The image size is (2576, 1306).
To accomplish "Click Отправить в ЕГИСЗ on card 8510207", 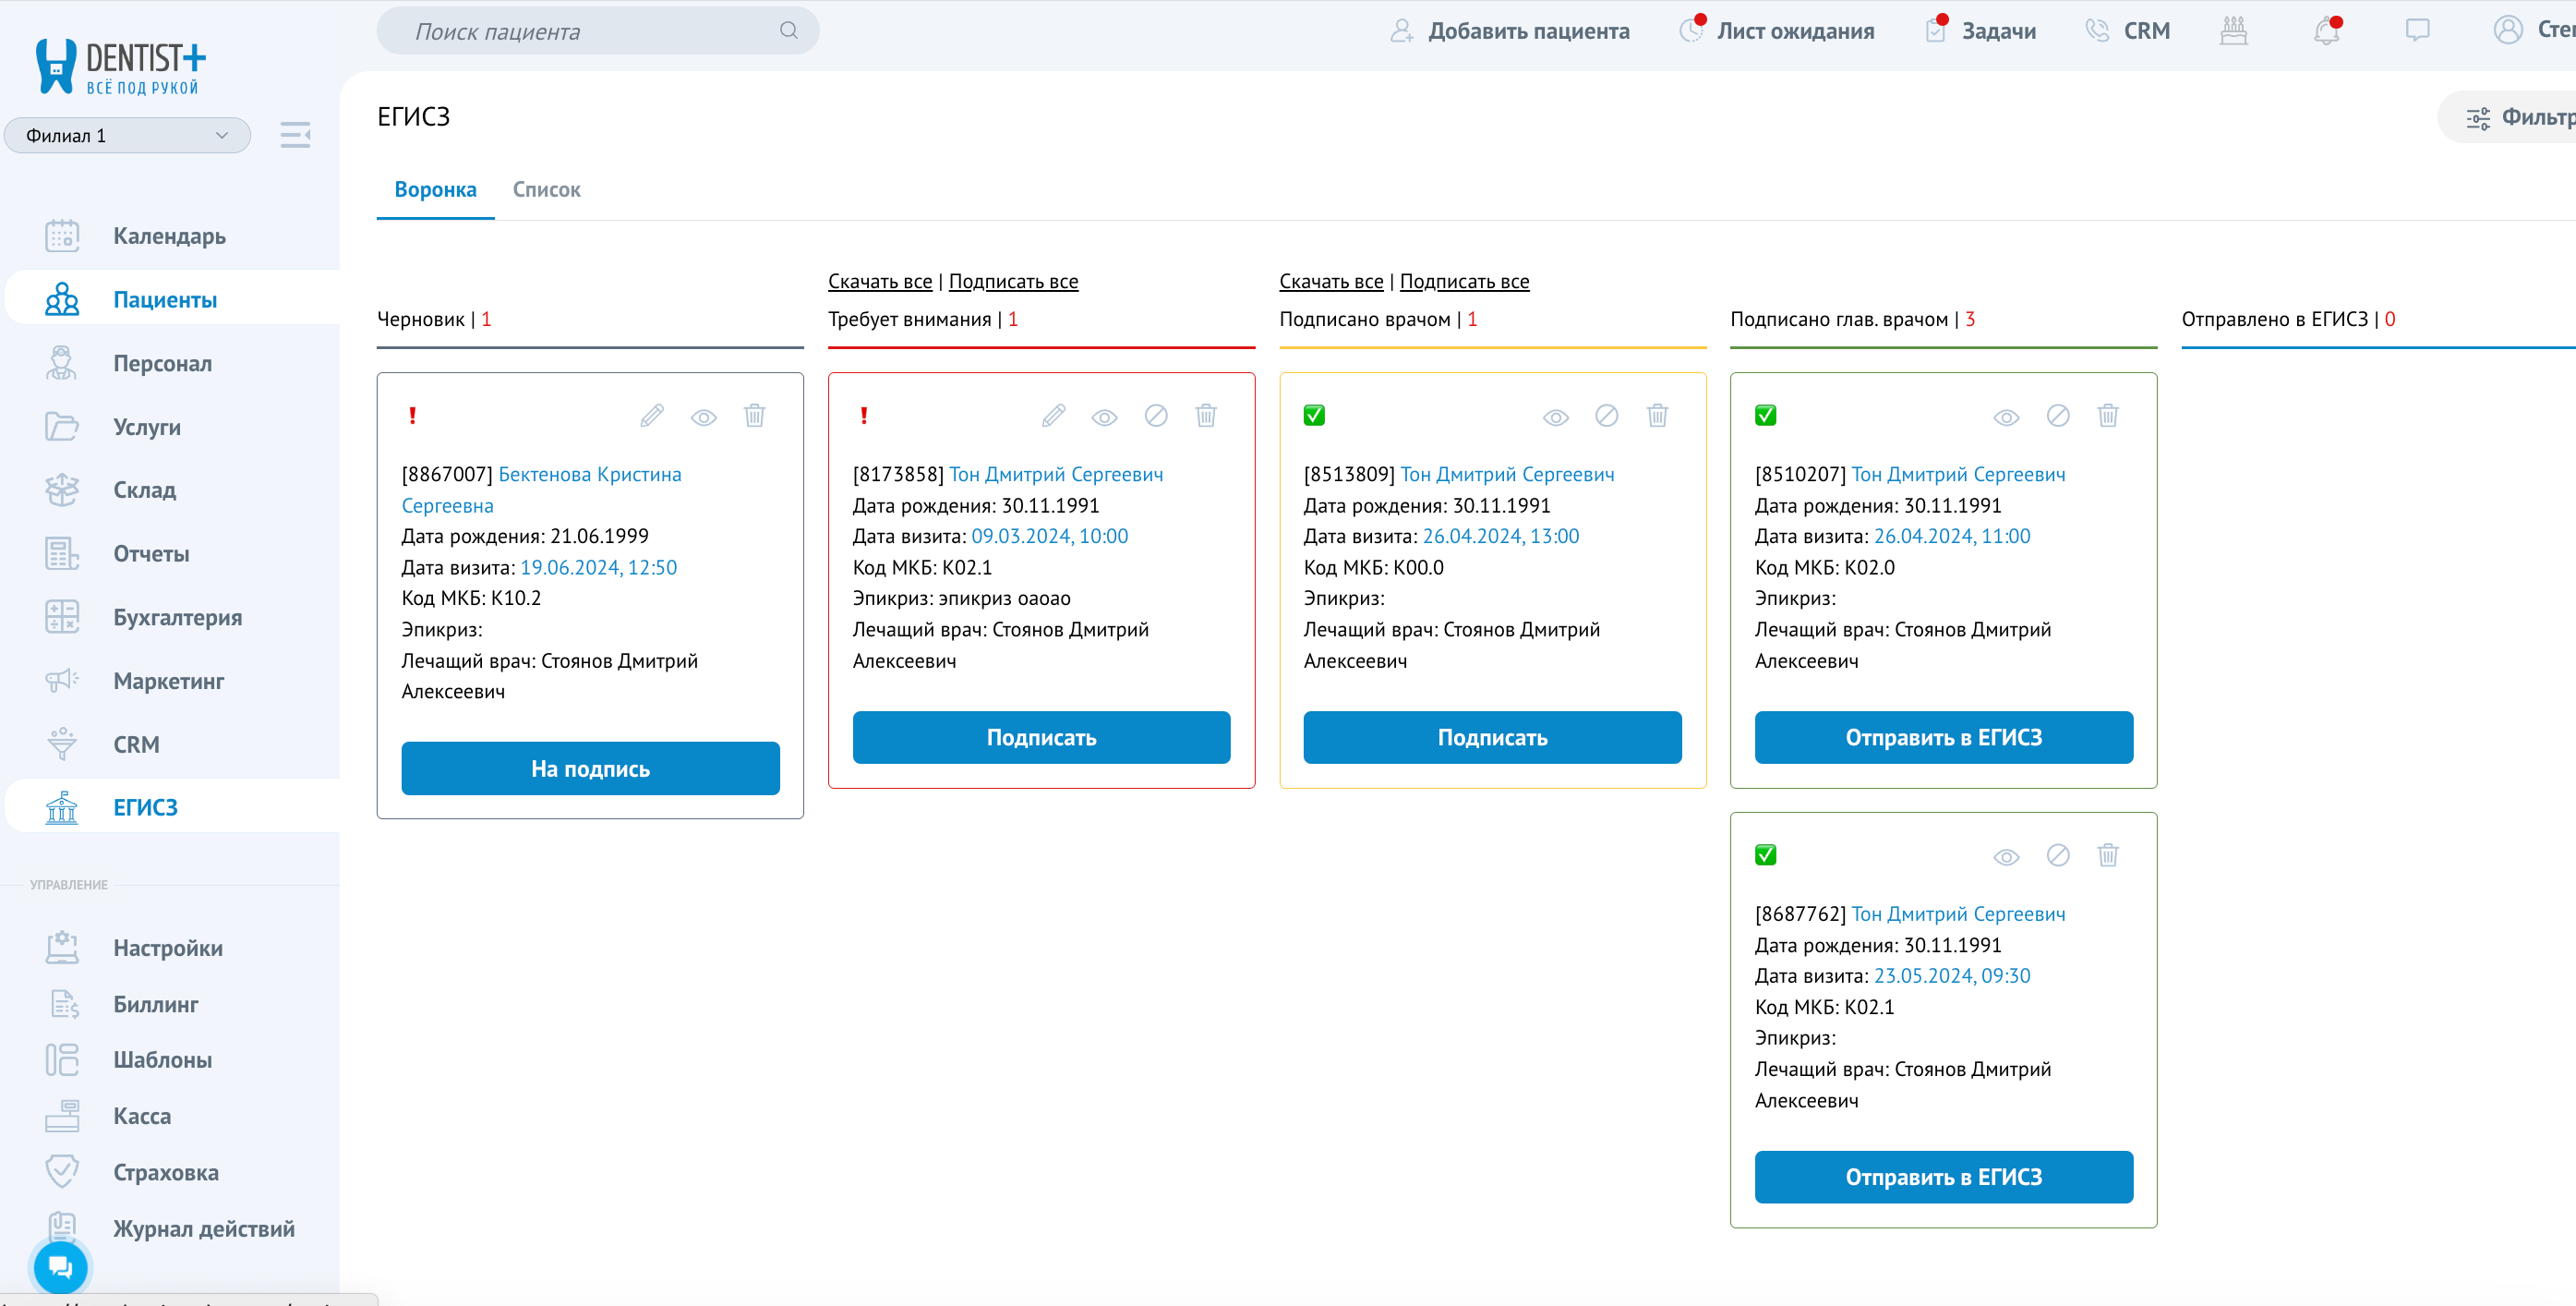I will 1943,737.
